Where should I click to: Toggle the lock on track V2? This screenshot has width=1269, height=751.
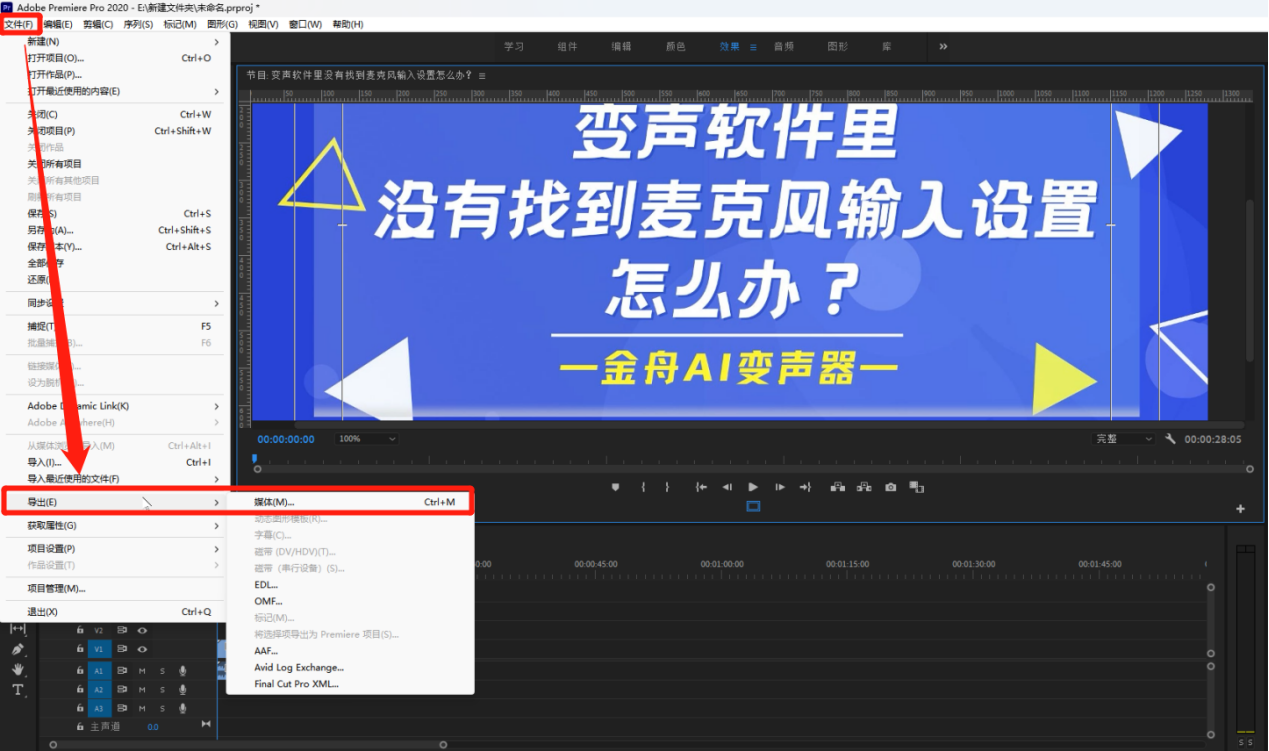[x=80, y=631]
